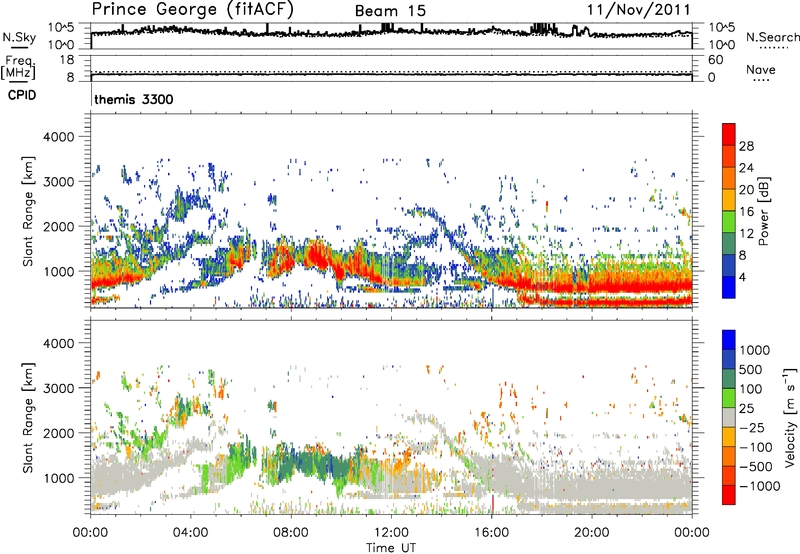Click the strong red echo near 09:00 in power panel
The image size is (800, 554).
317,255
